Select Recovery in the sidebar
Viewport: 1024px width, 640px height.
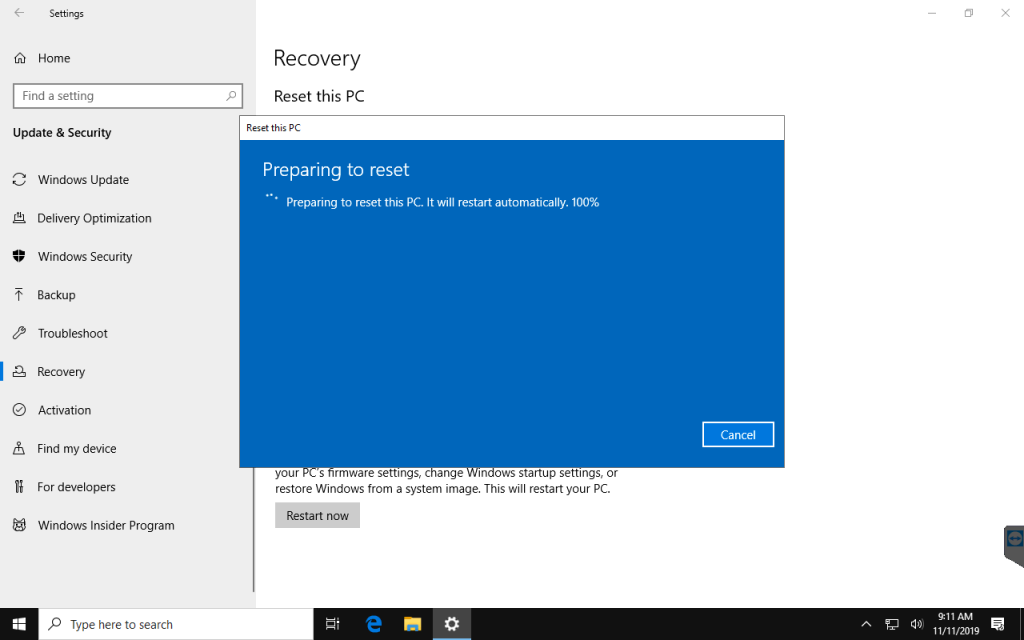coord(61,372)
